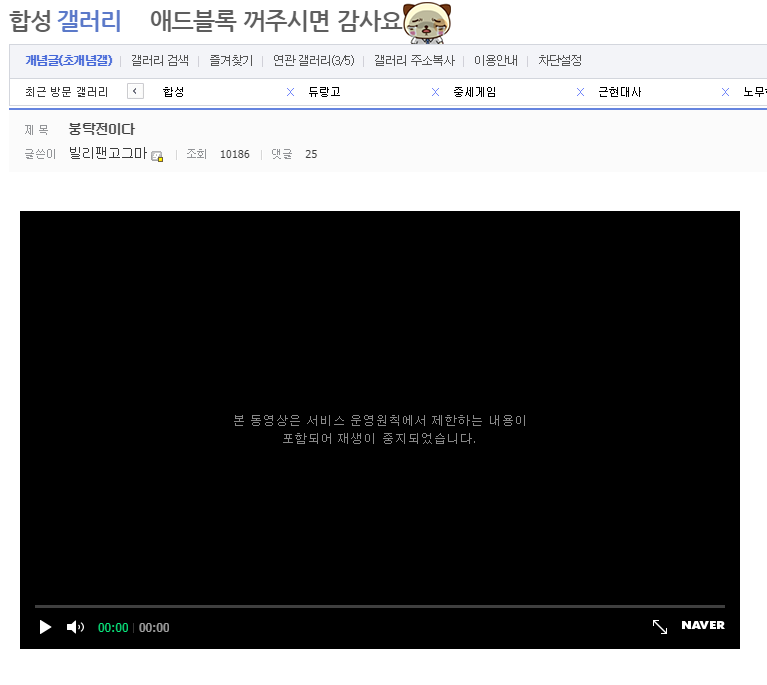Open 차단설정 settings
The image size is (767, 685).
coord(560,60)
